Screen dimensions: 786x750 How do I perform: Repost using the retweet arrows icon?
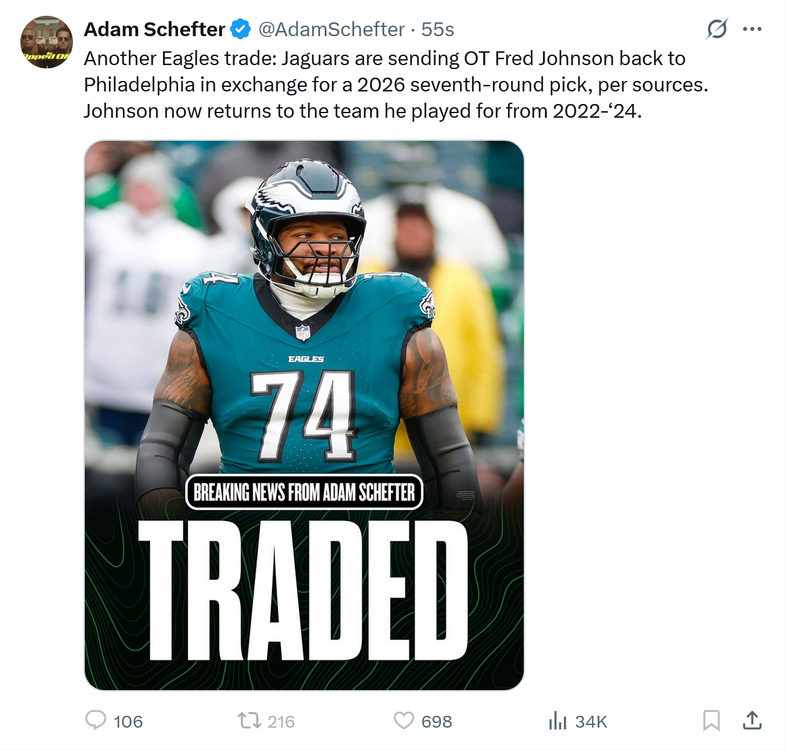pyautogui.click(x=247, y=720)
